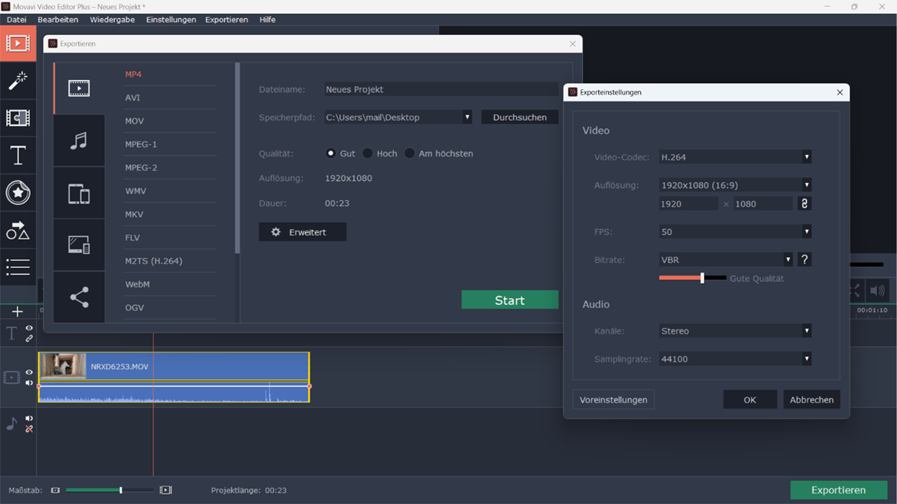Open the shapes and callouts icon
This screenshot has width=897, height=504.
[18, 230]
